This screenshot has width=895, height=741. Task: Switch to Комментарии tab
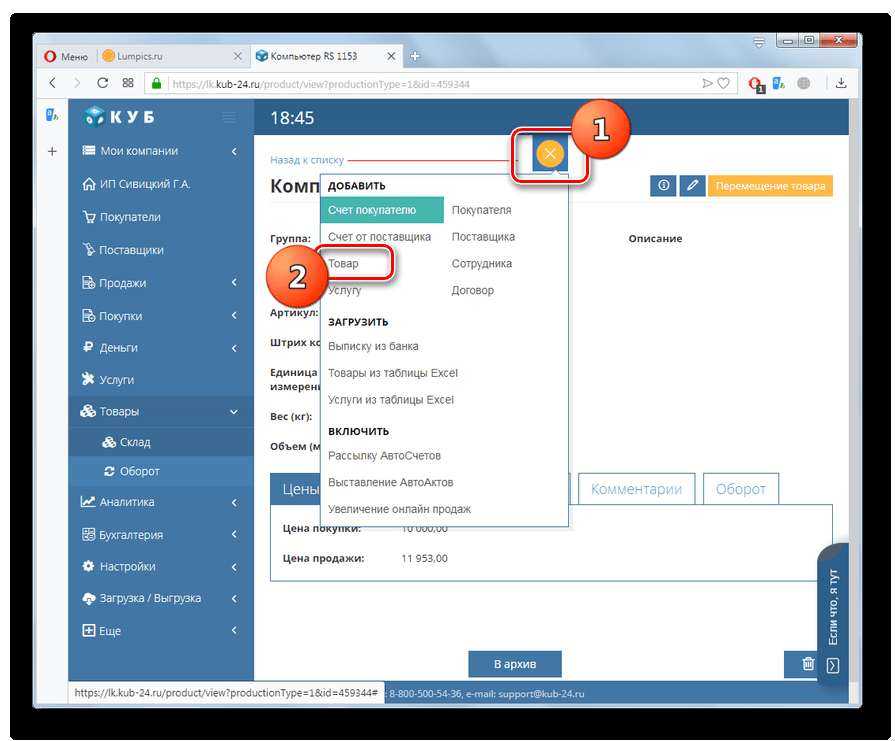tap(636, 489)
